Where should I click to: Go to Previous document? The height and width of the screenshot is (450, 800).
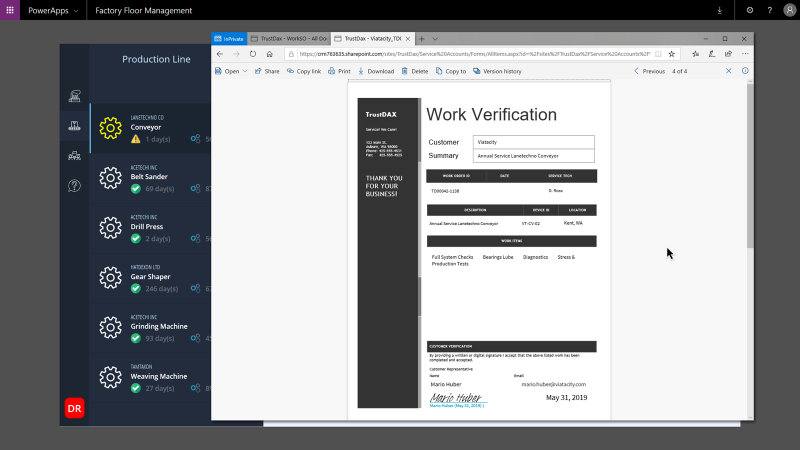pos(649,71)
